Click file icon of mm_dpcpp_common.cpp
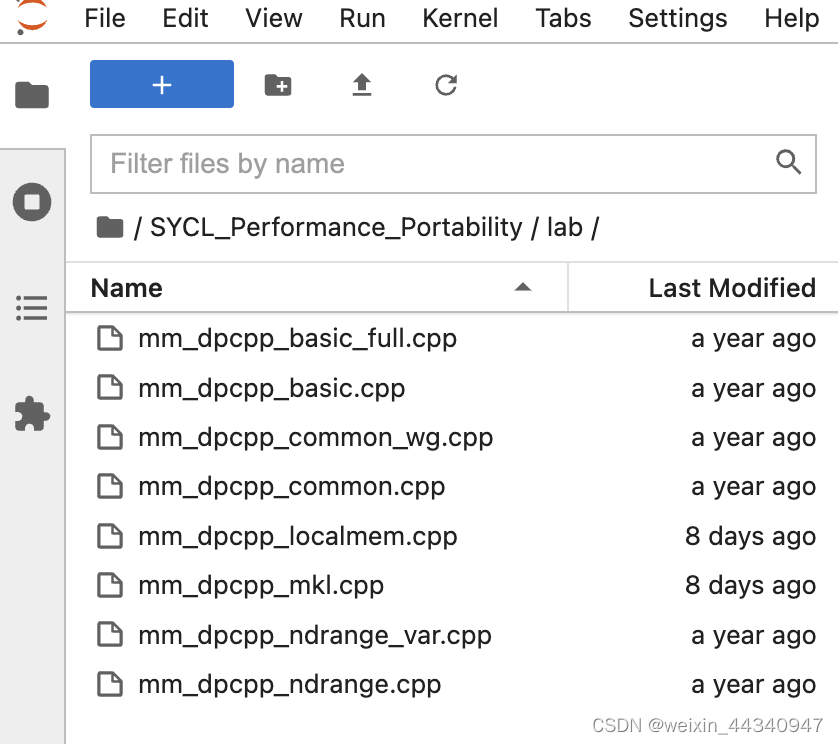 tap(110, 487)
